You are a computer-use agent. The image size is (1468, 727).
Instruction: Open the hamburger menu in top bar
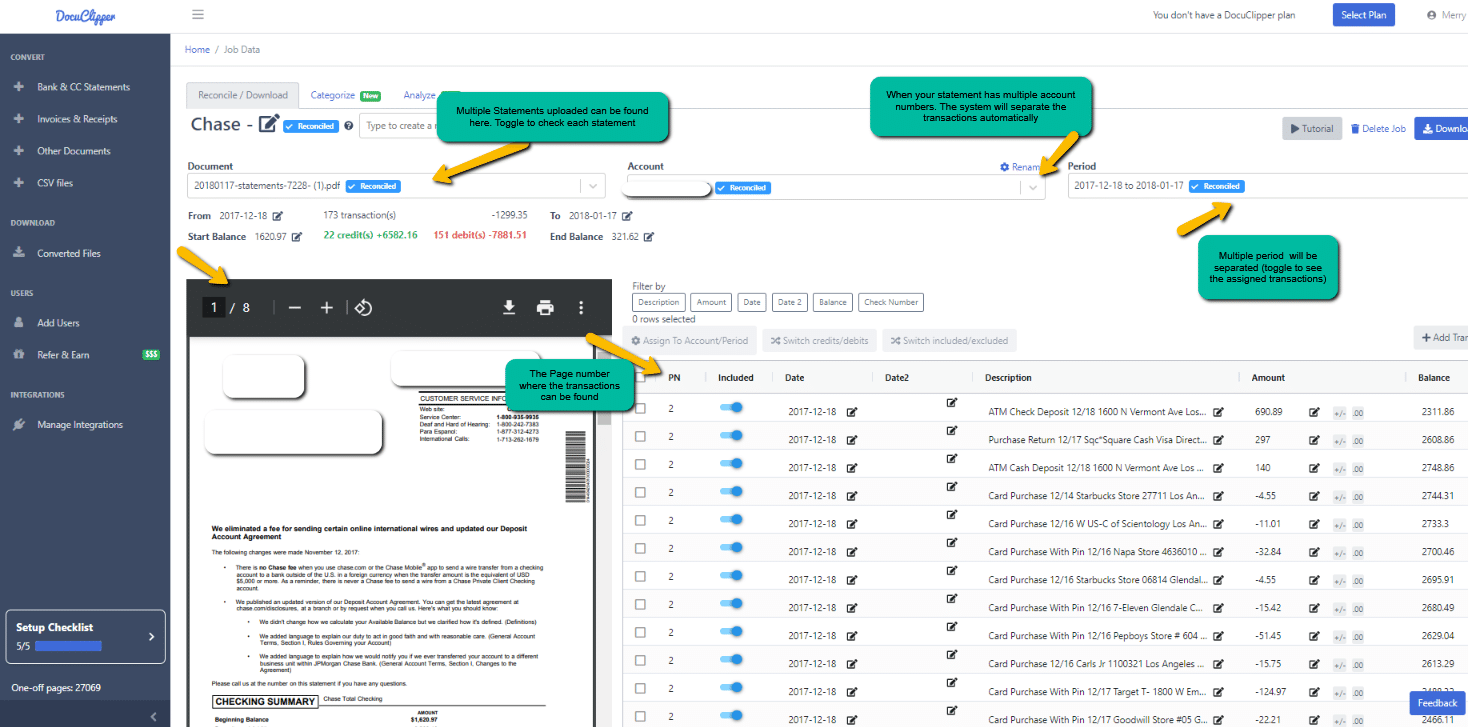(198, 15)
